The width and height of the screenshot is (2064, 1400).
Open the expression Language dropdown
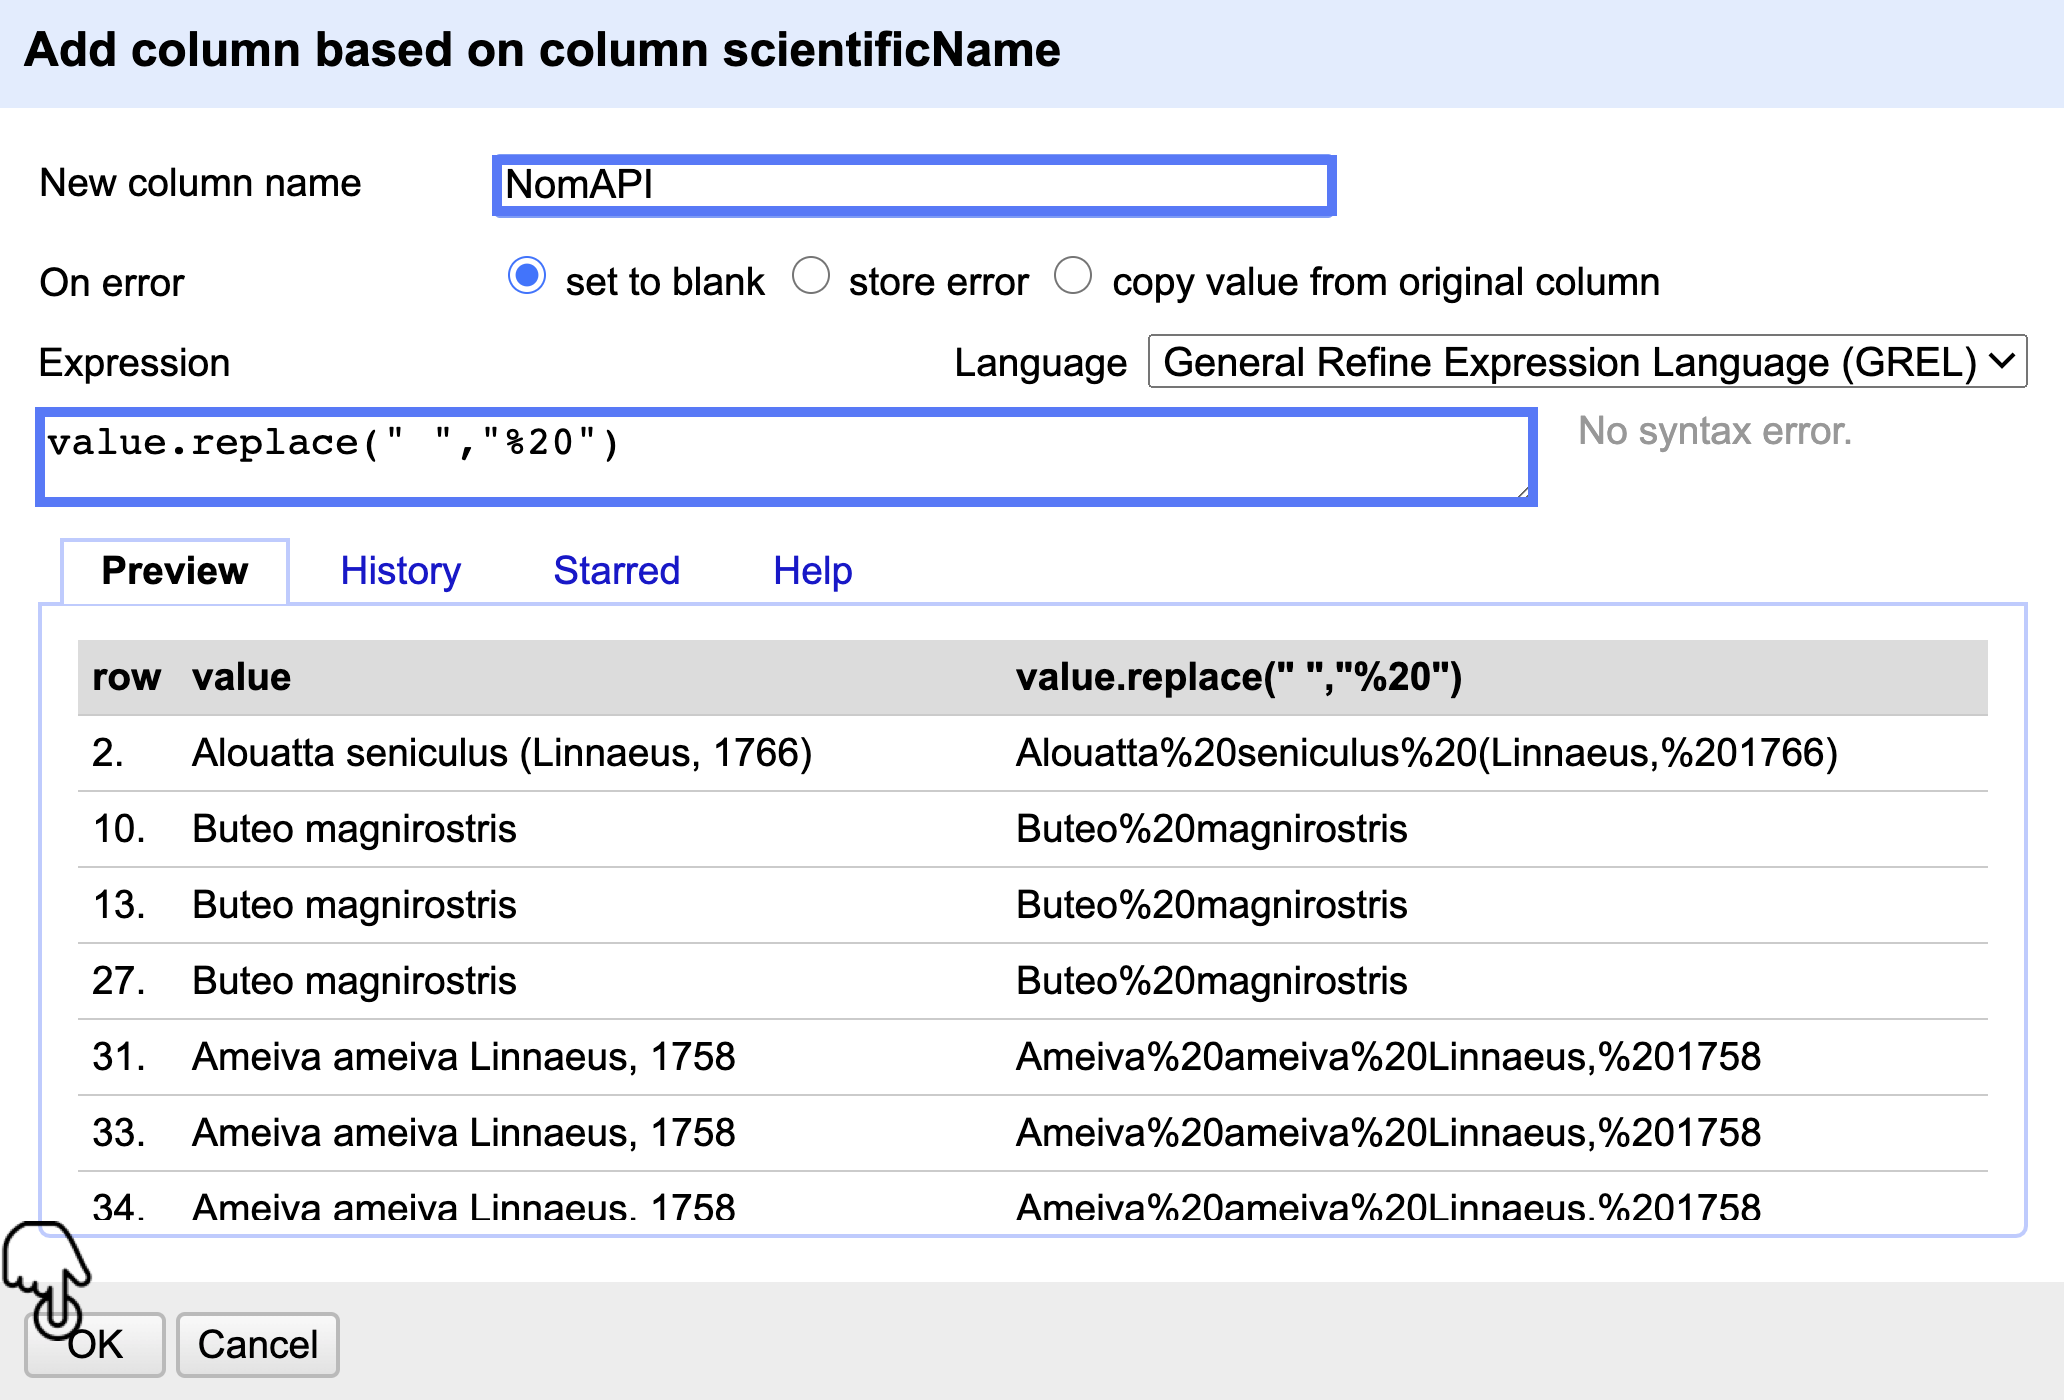[x=1586, y=362]
